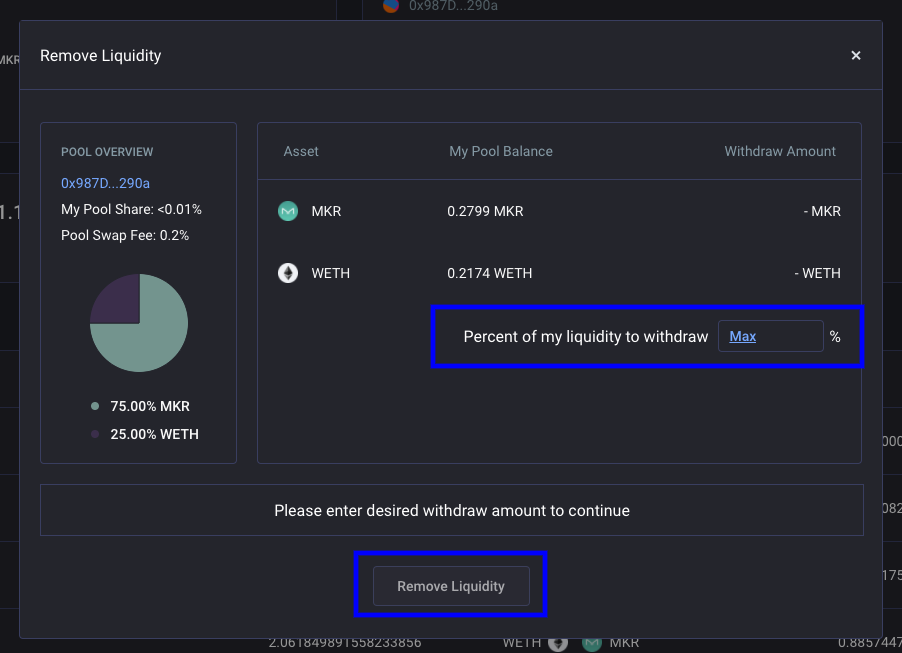Image resolution: width=902 pixels, height=653 pixels.
Task: Click the Asset column header
Action: (301, 151)
